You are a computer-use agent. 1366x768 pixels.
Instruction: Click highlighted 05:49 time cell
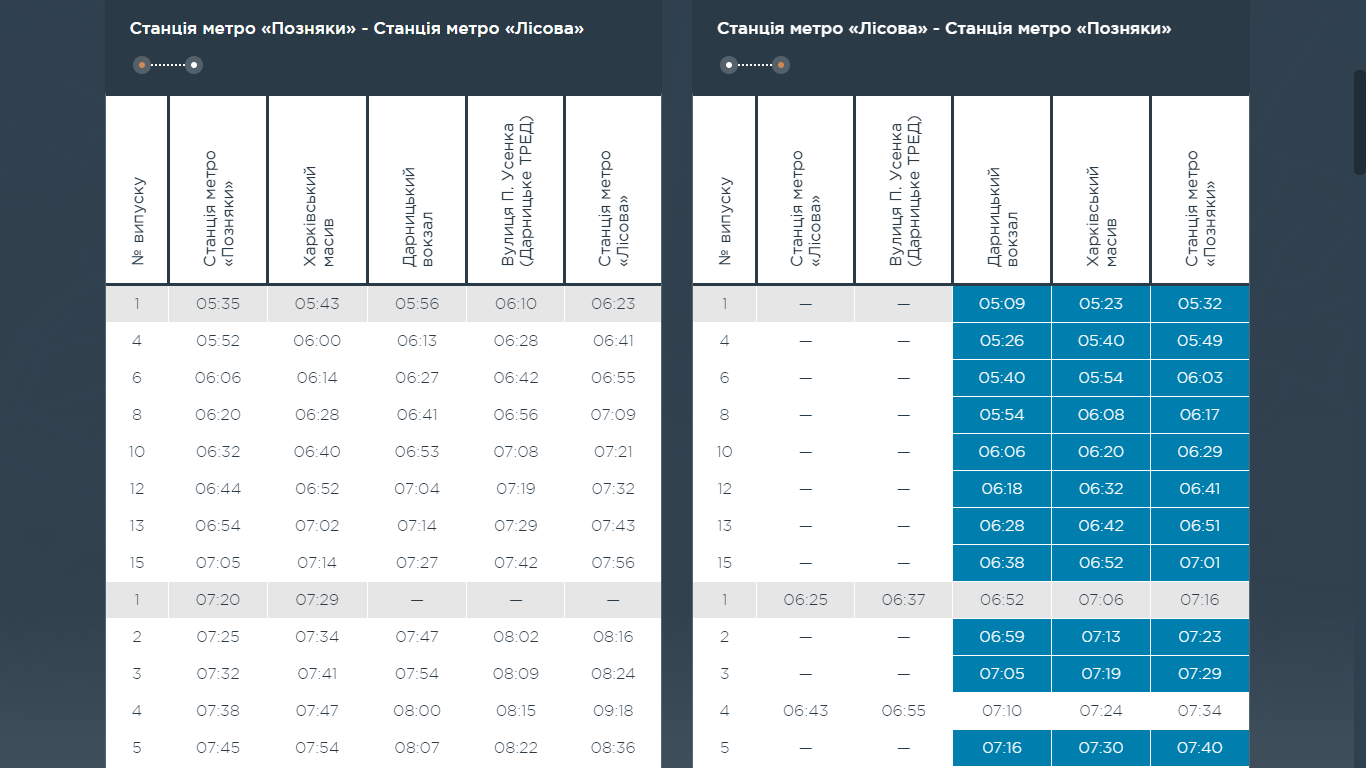tap(1200, 341)
